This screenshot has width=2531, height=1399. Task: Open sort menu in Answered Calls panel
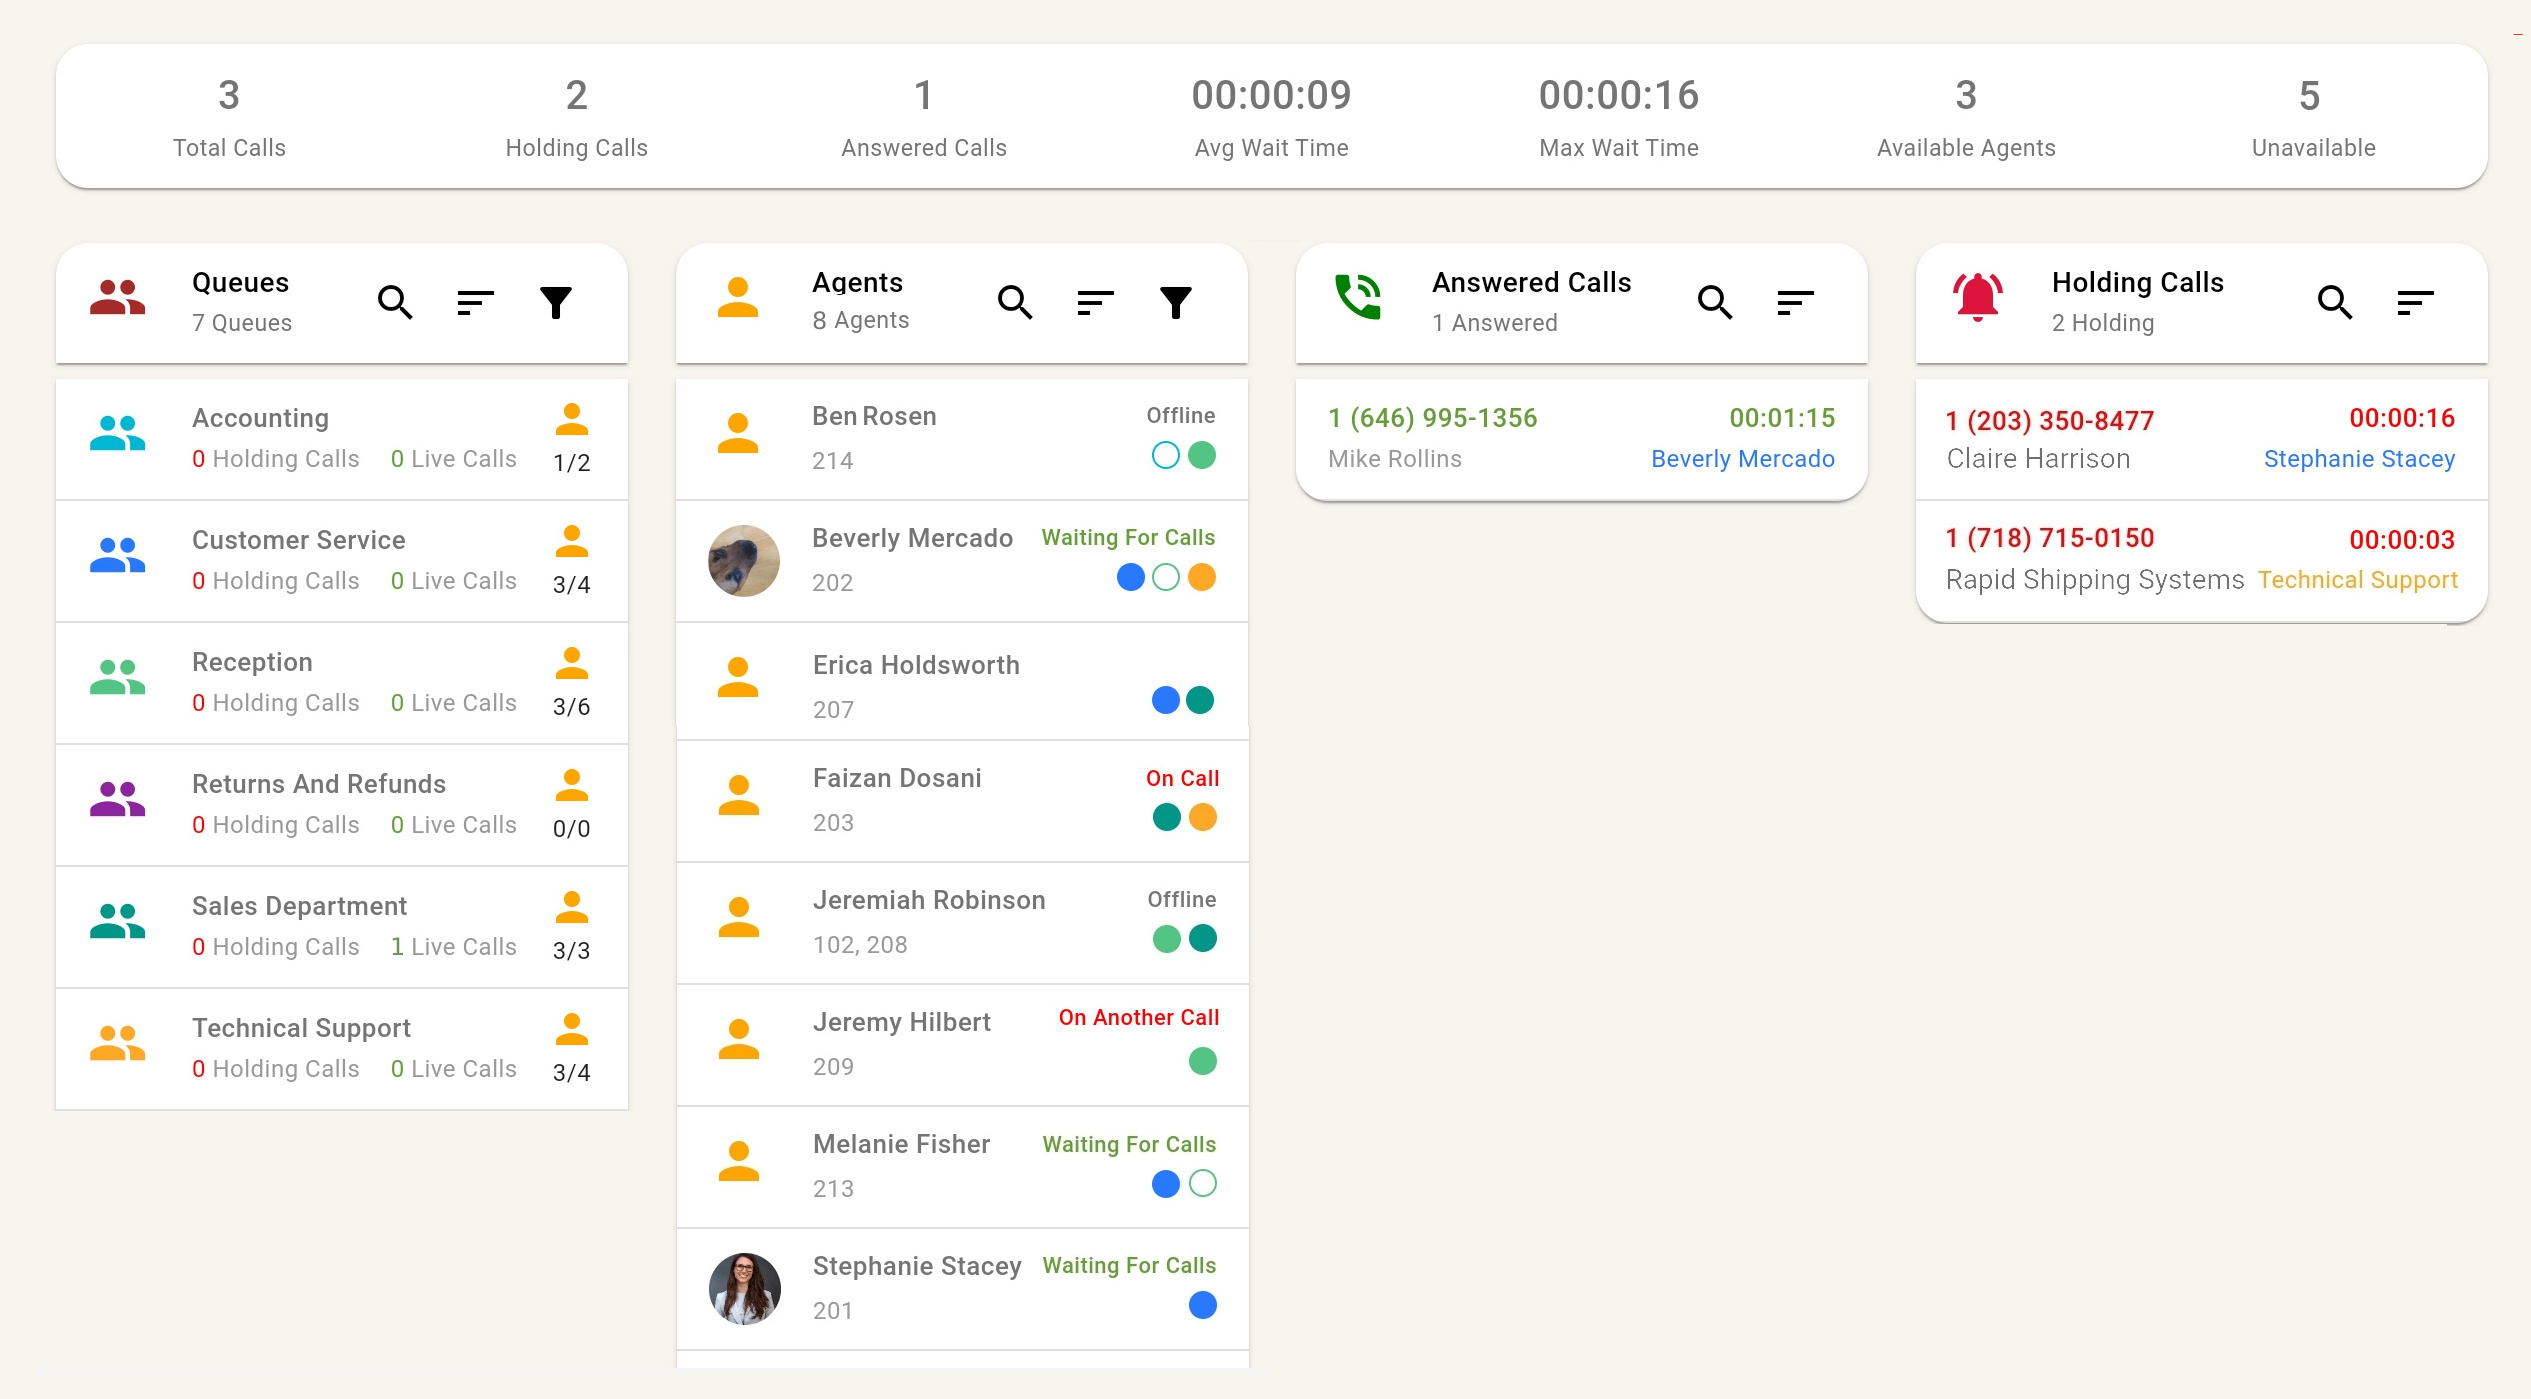pos(1795,301)
